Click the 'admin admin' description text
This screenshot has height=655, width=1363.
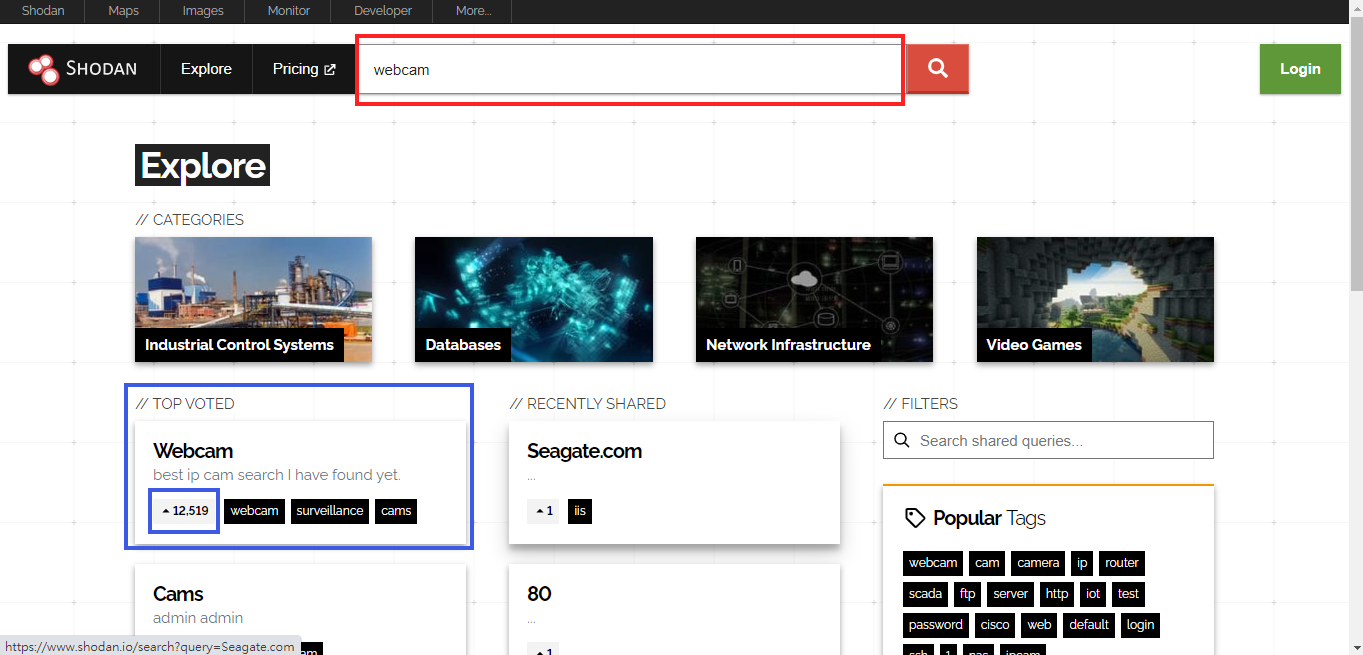click(198, 618)
